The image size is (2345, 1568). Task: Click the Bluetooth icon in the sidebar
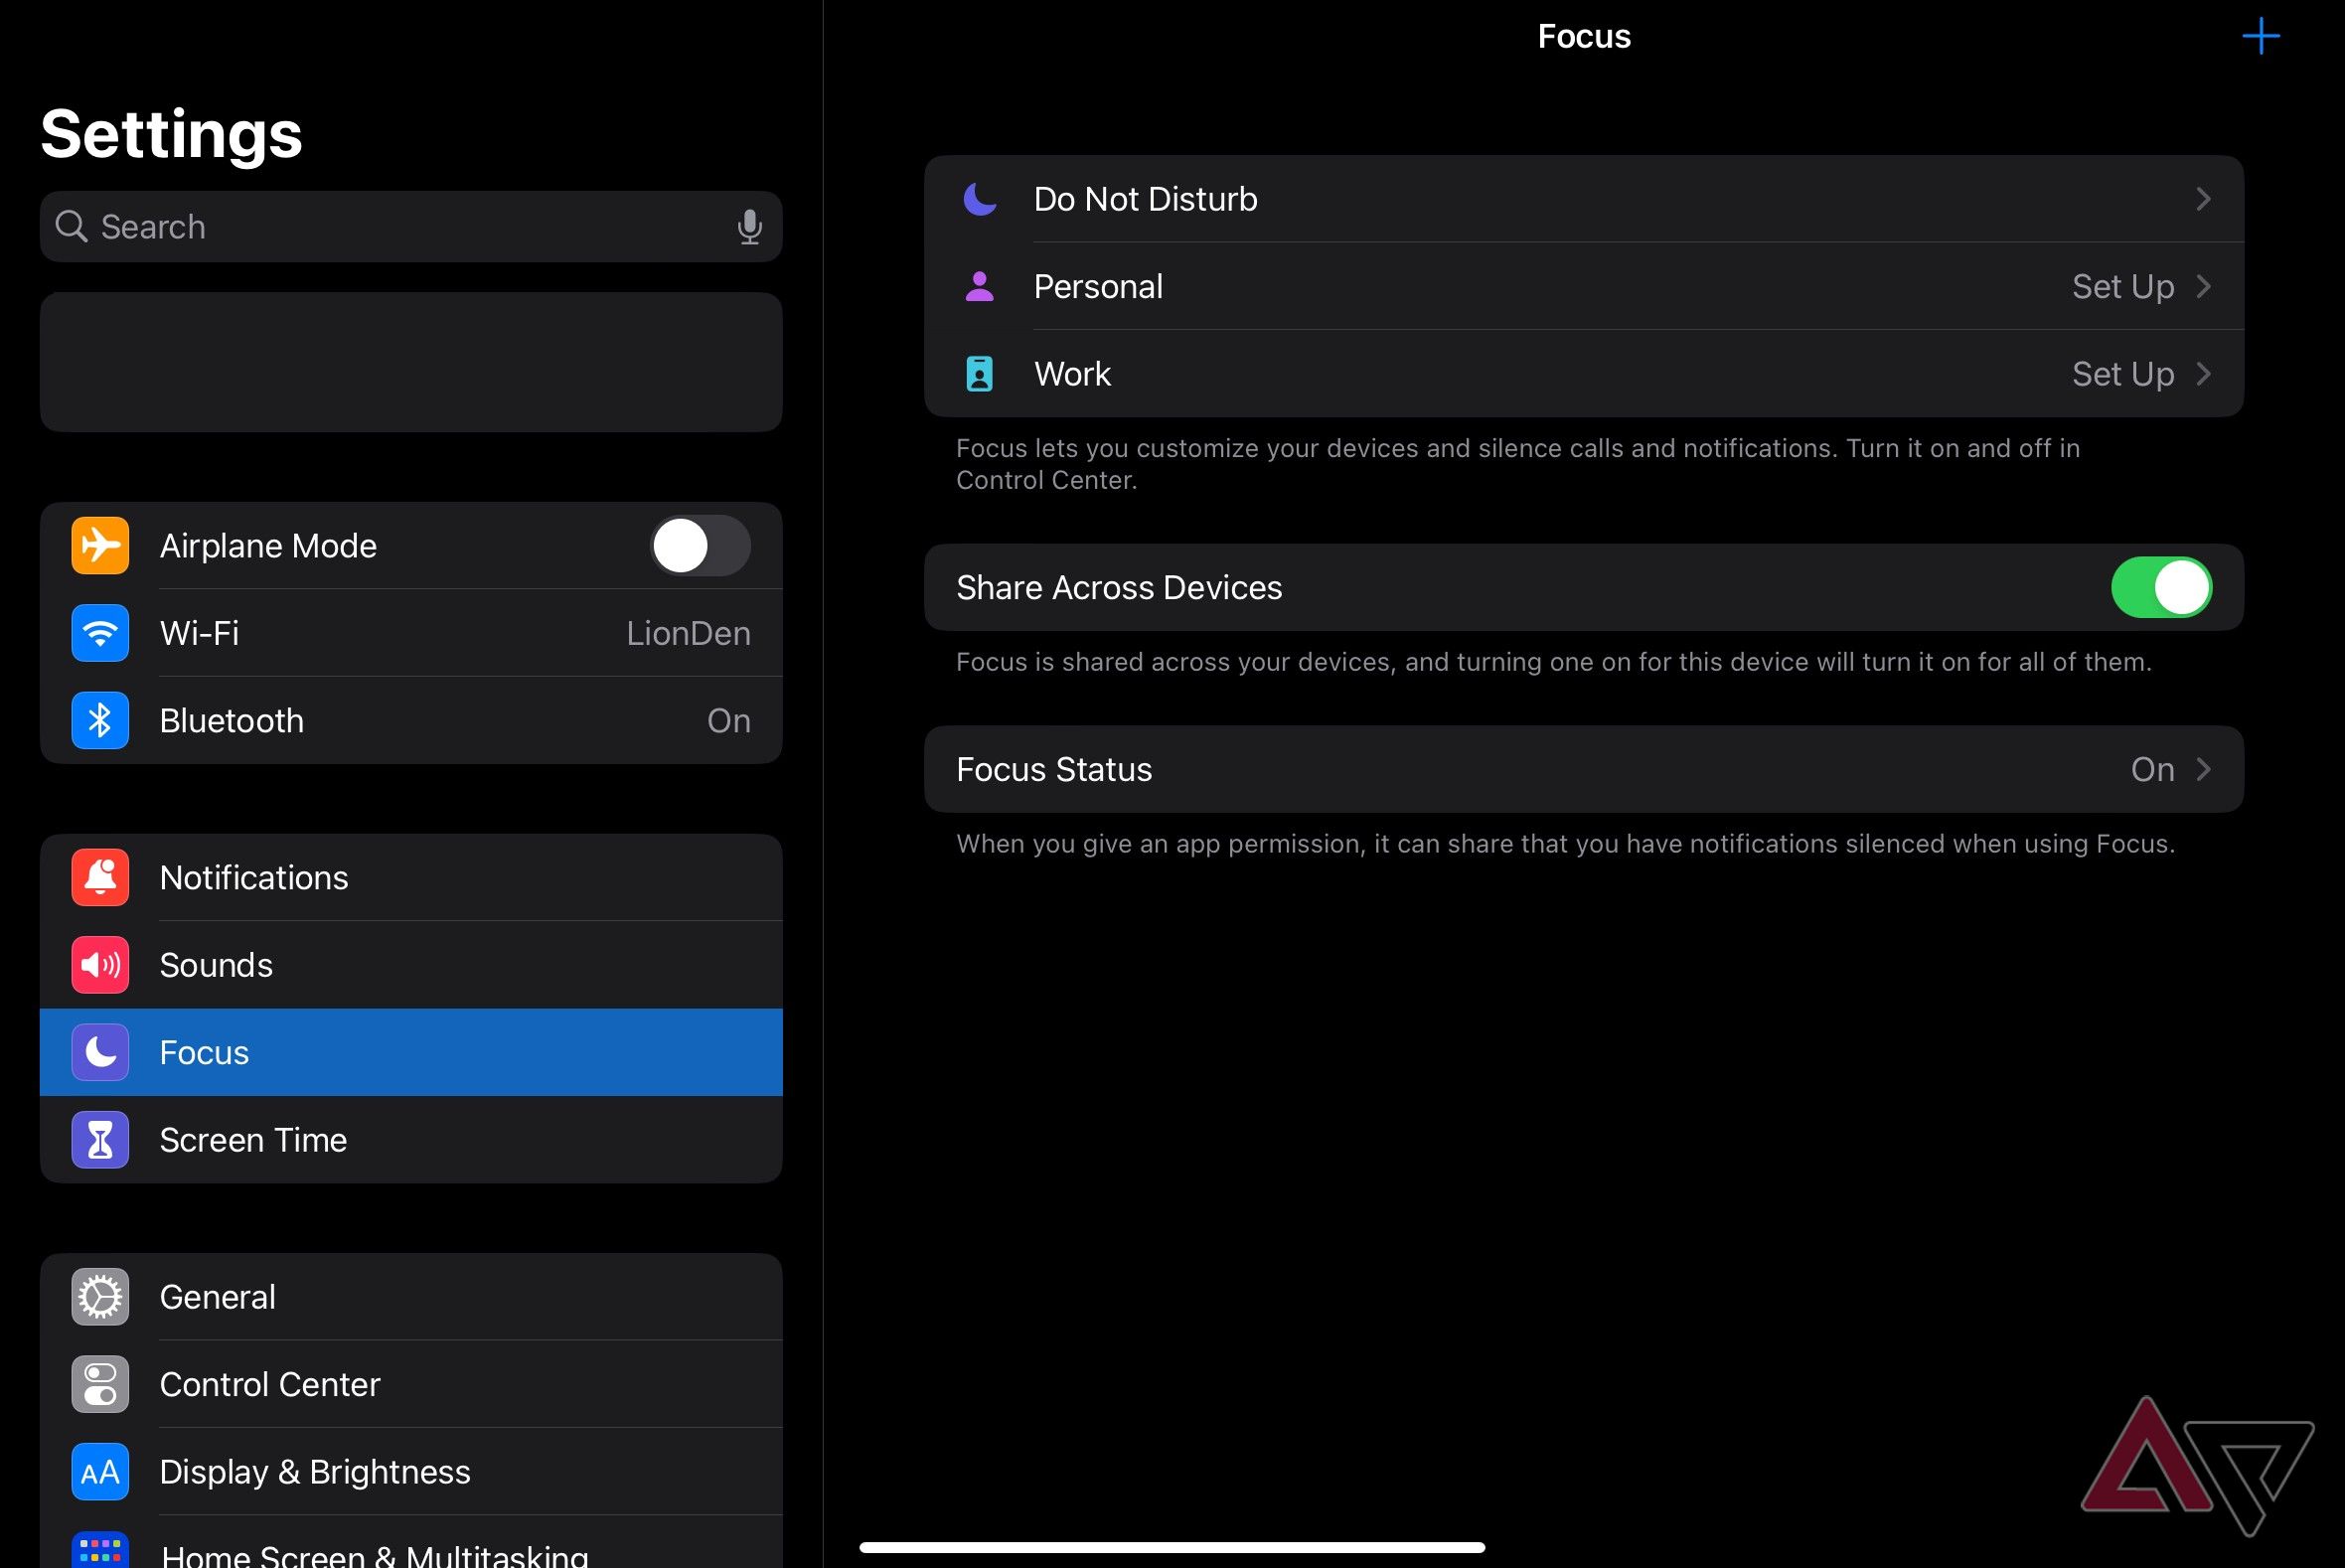99,720
